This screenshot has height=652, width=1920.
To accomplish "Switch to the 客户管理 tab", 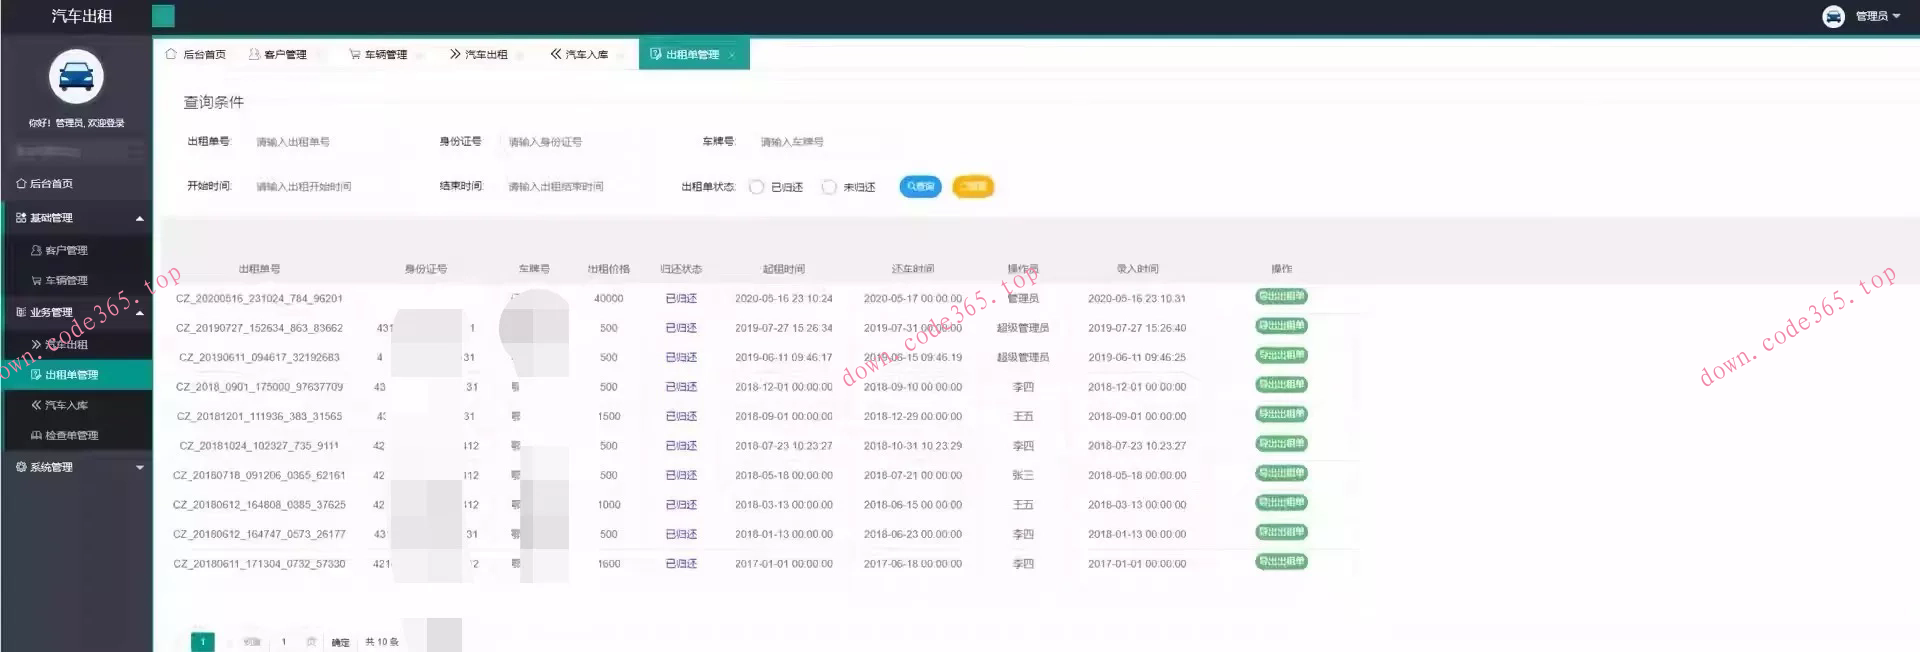I will (x=278, y=54).
